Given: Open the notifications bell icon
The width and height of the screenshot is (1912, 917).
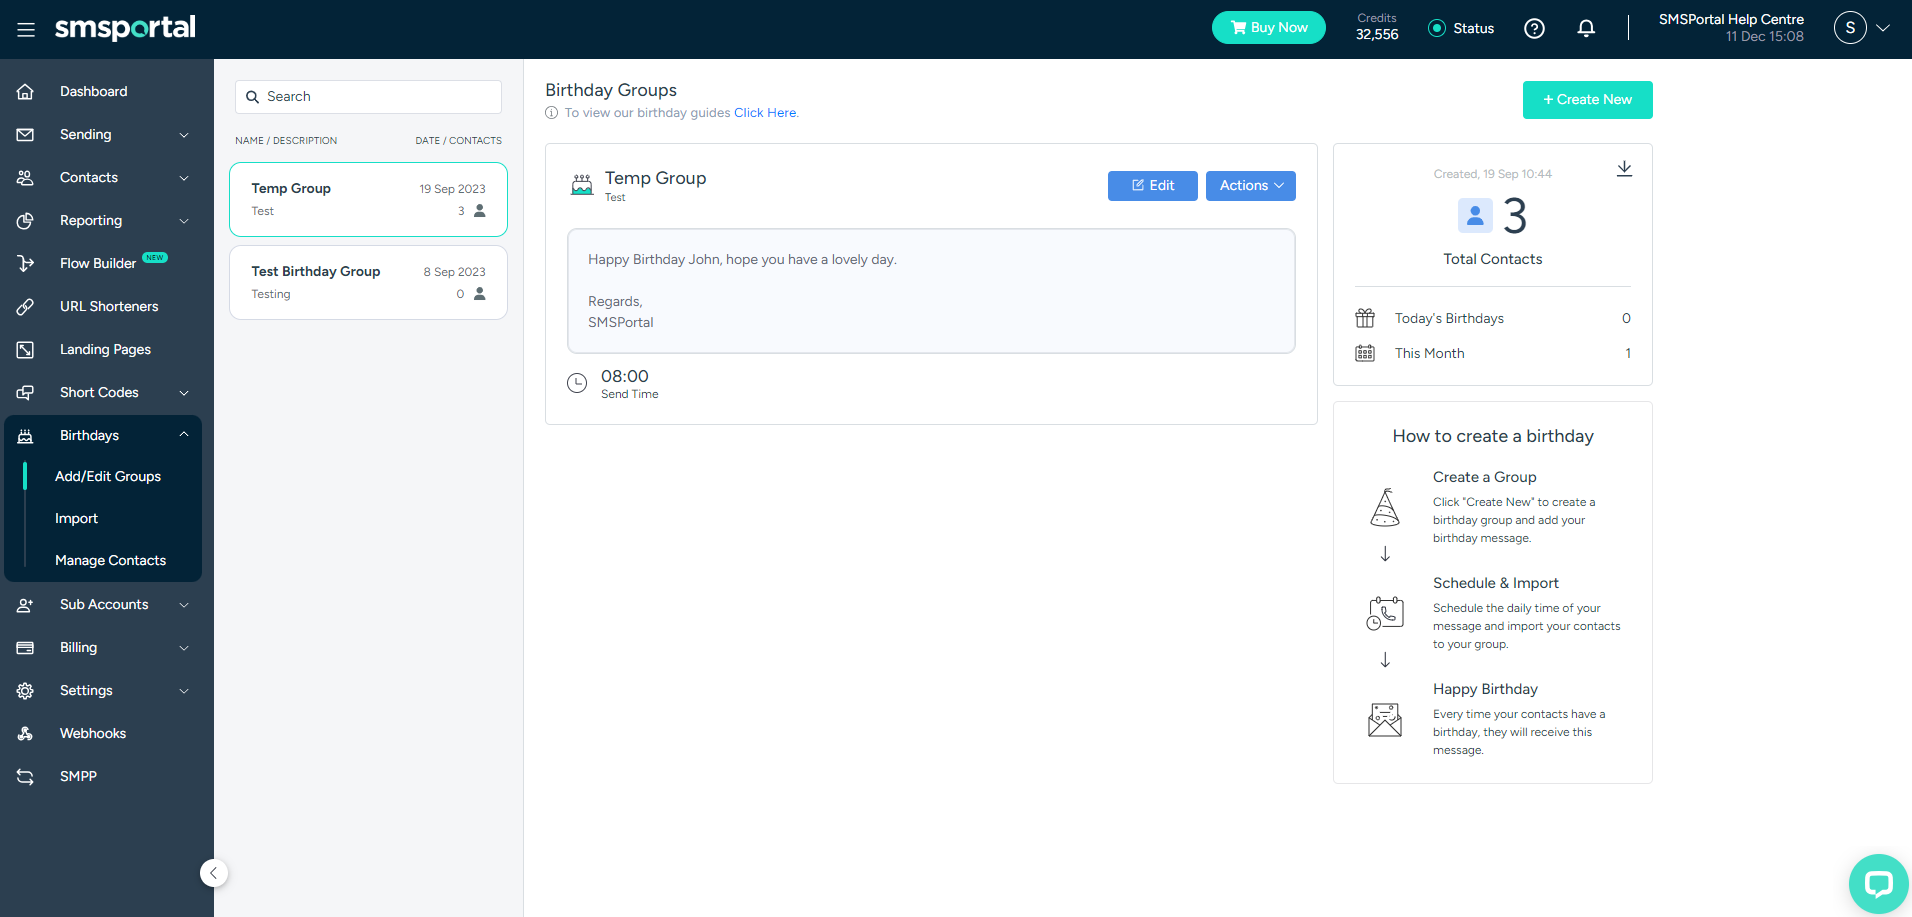Looking at the screenshot, I should pyautogui.click(x=1586, y=29).
